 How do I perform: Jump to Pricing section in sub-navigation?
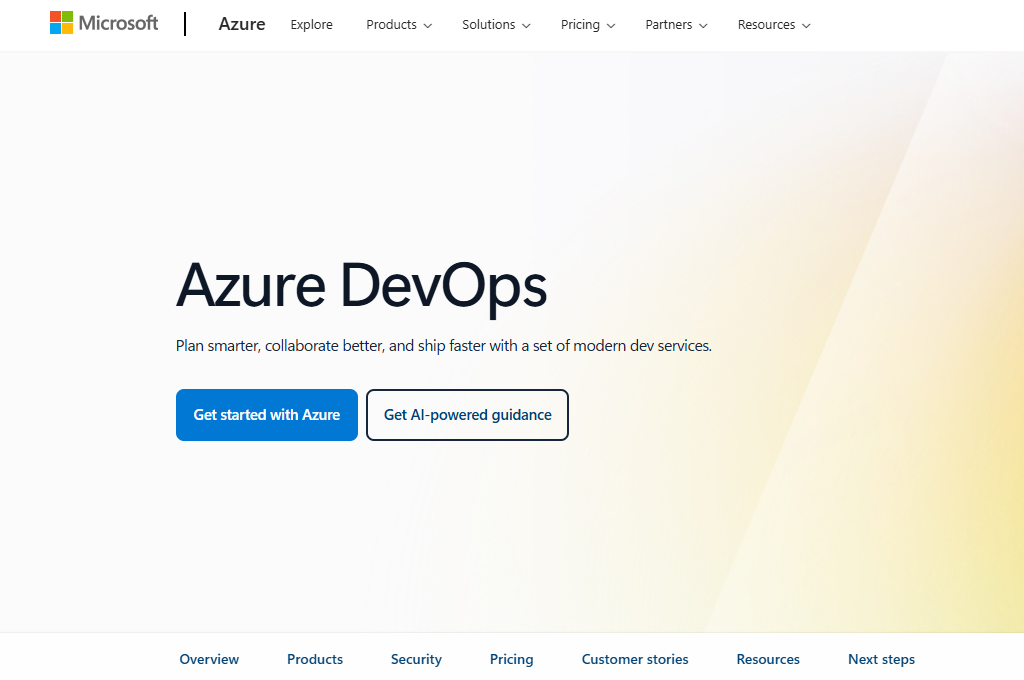pyautogui.click(x=511, y=659)
